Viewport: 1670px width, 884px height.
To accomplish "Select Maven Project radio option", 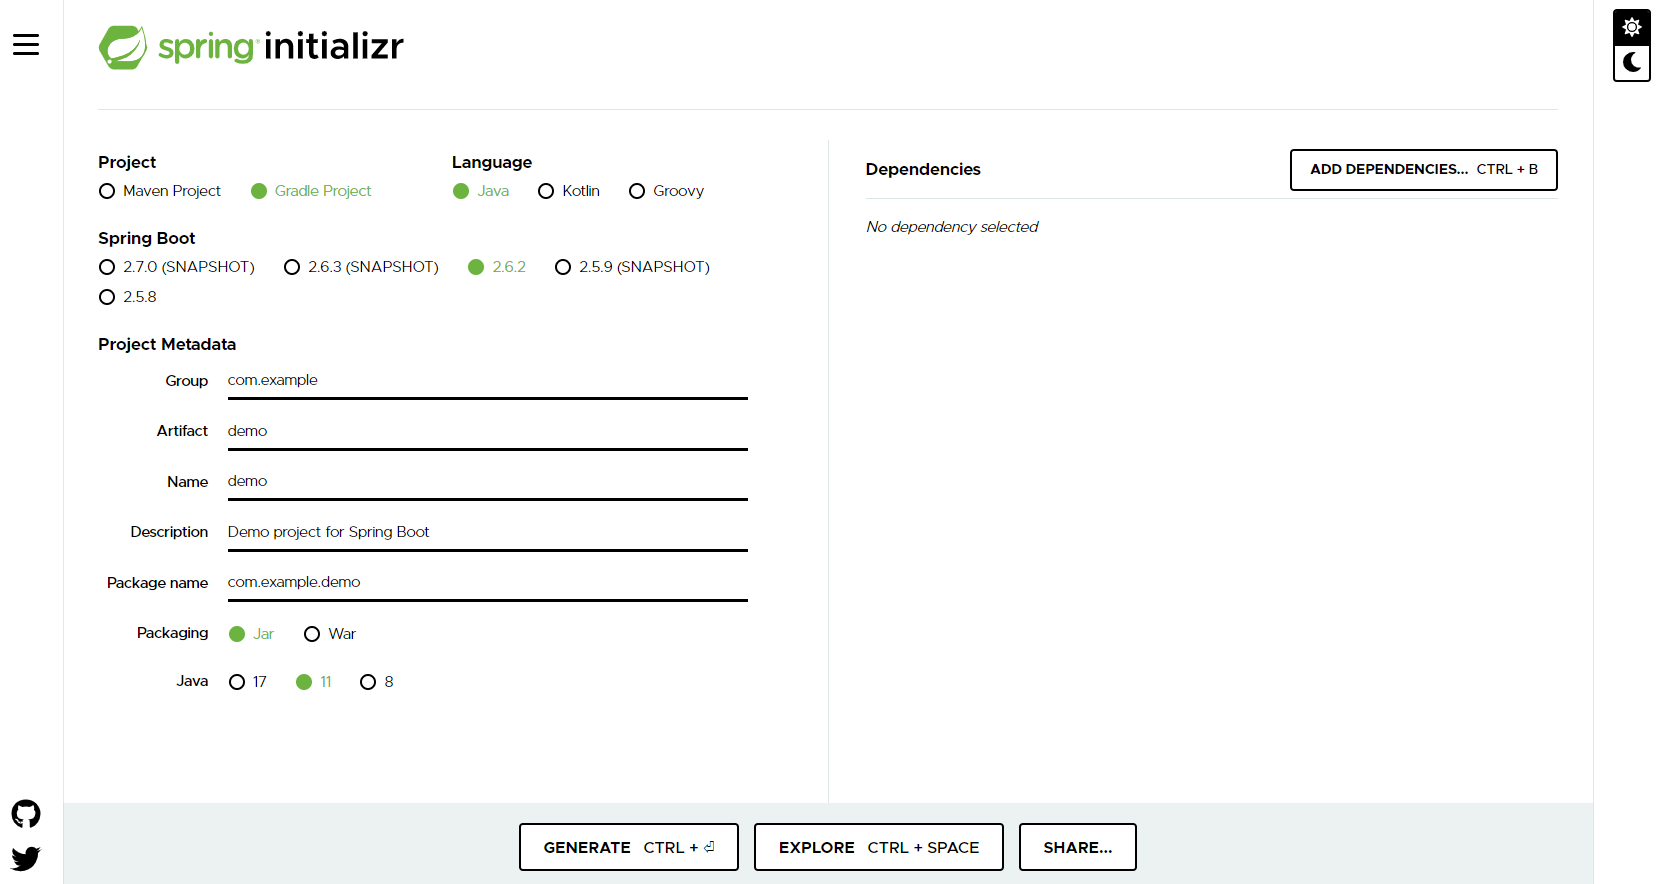I will 160,191.
